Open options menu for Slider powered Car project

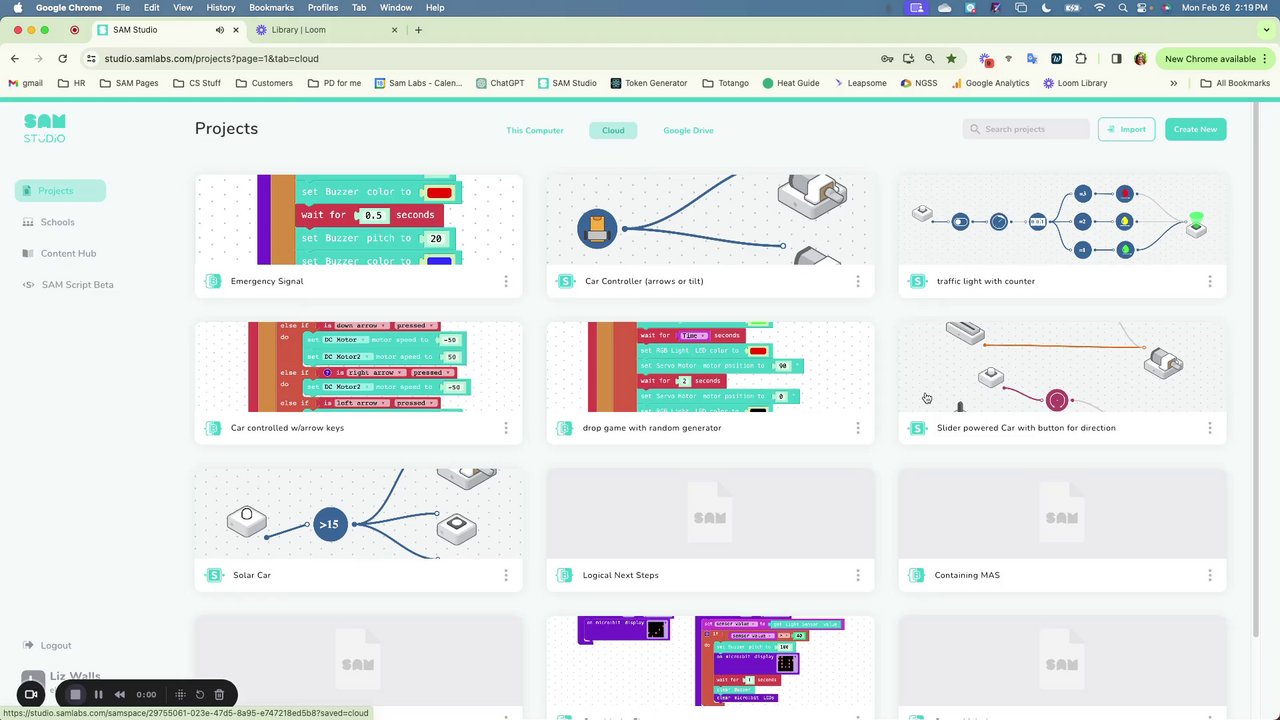tap(1209, 428)
